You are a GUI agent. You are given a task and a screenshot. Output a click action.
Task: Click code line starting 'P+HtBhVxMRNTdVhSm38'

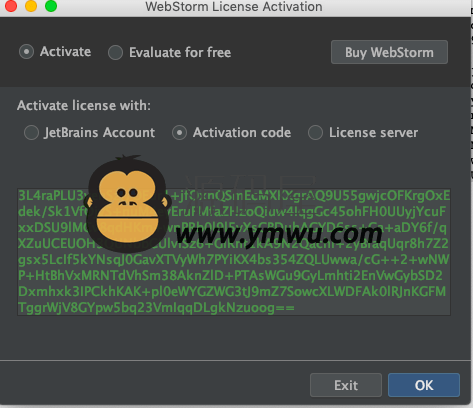230,276
